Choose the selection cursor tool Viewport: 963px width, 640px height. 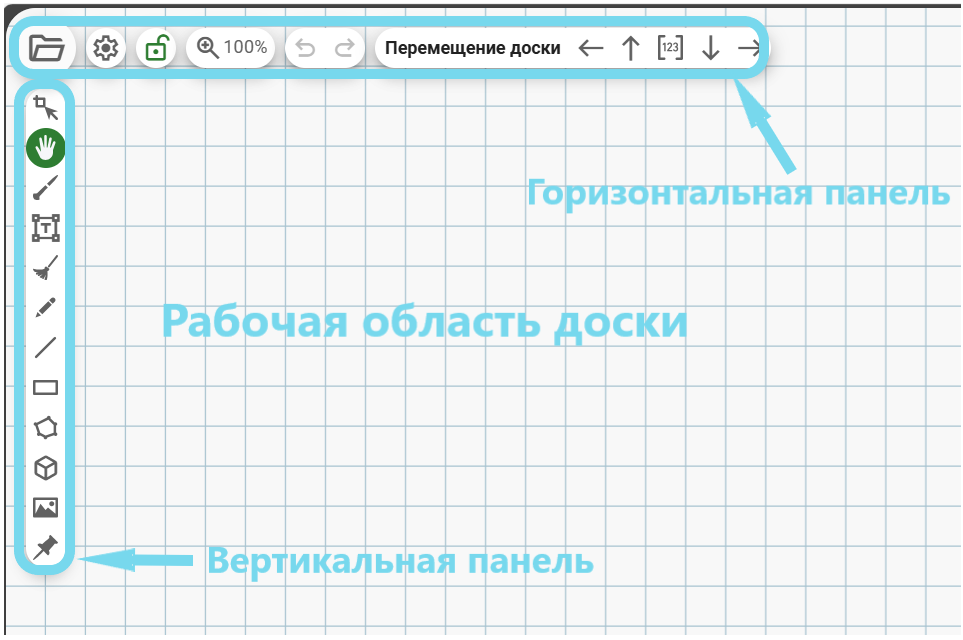click(x=46, y=107)
